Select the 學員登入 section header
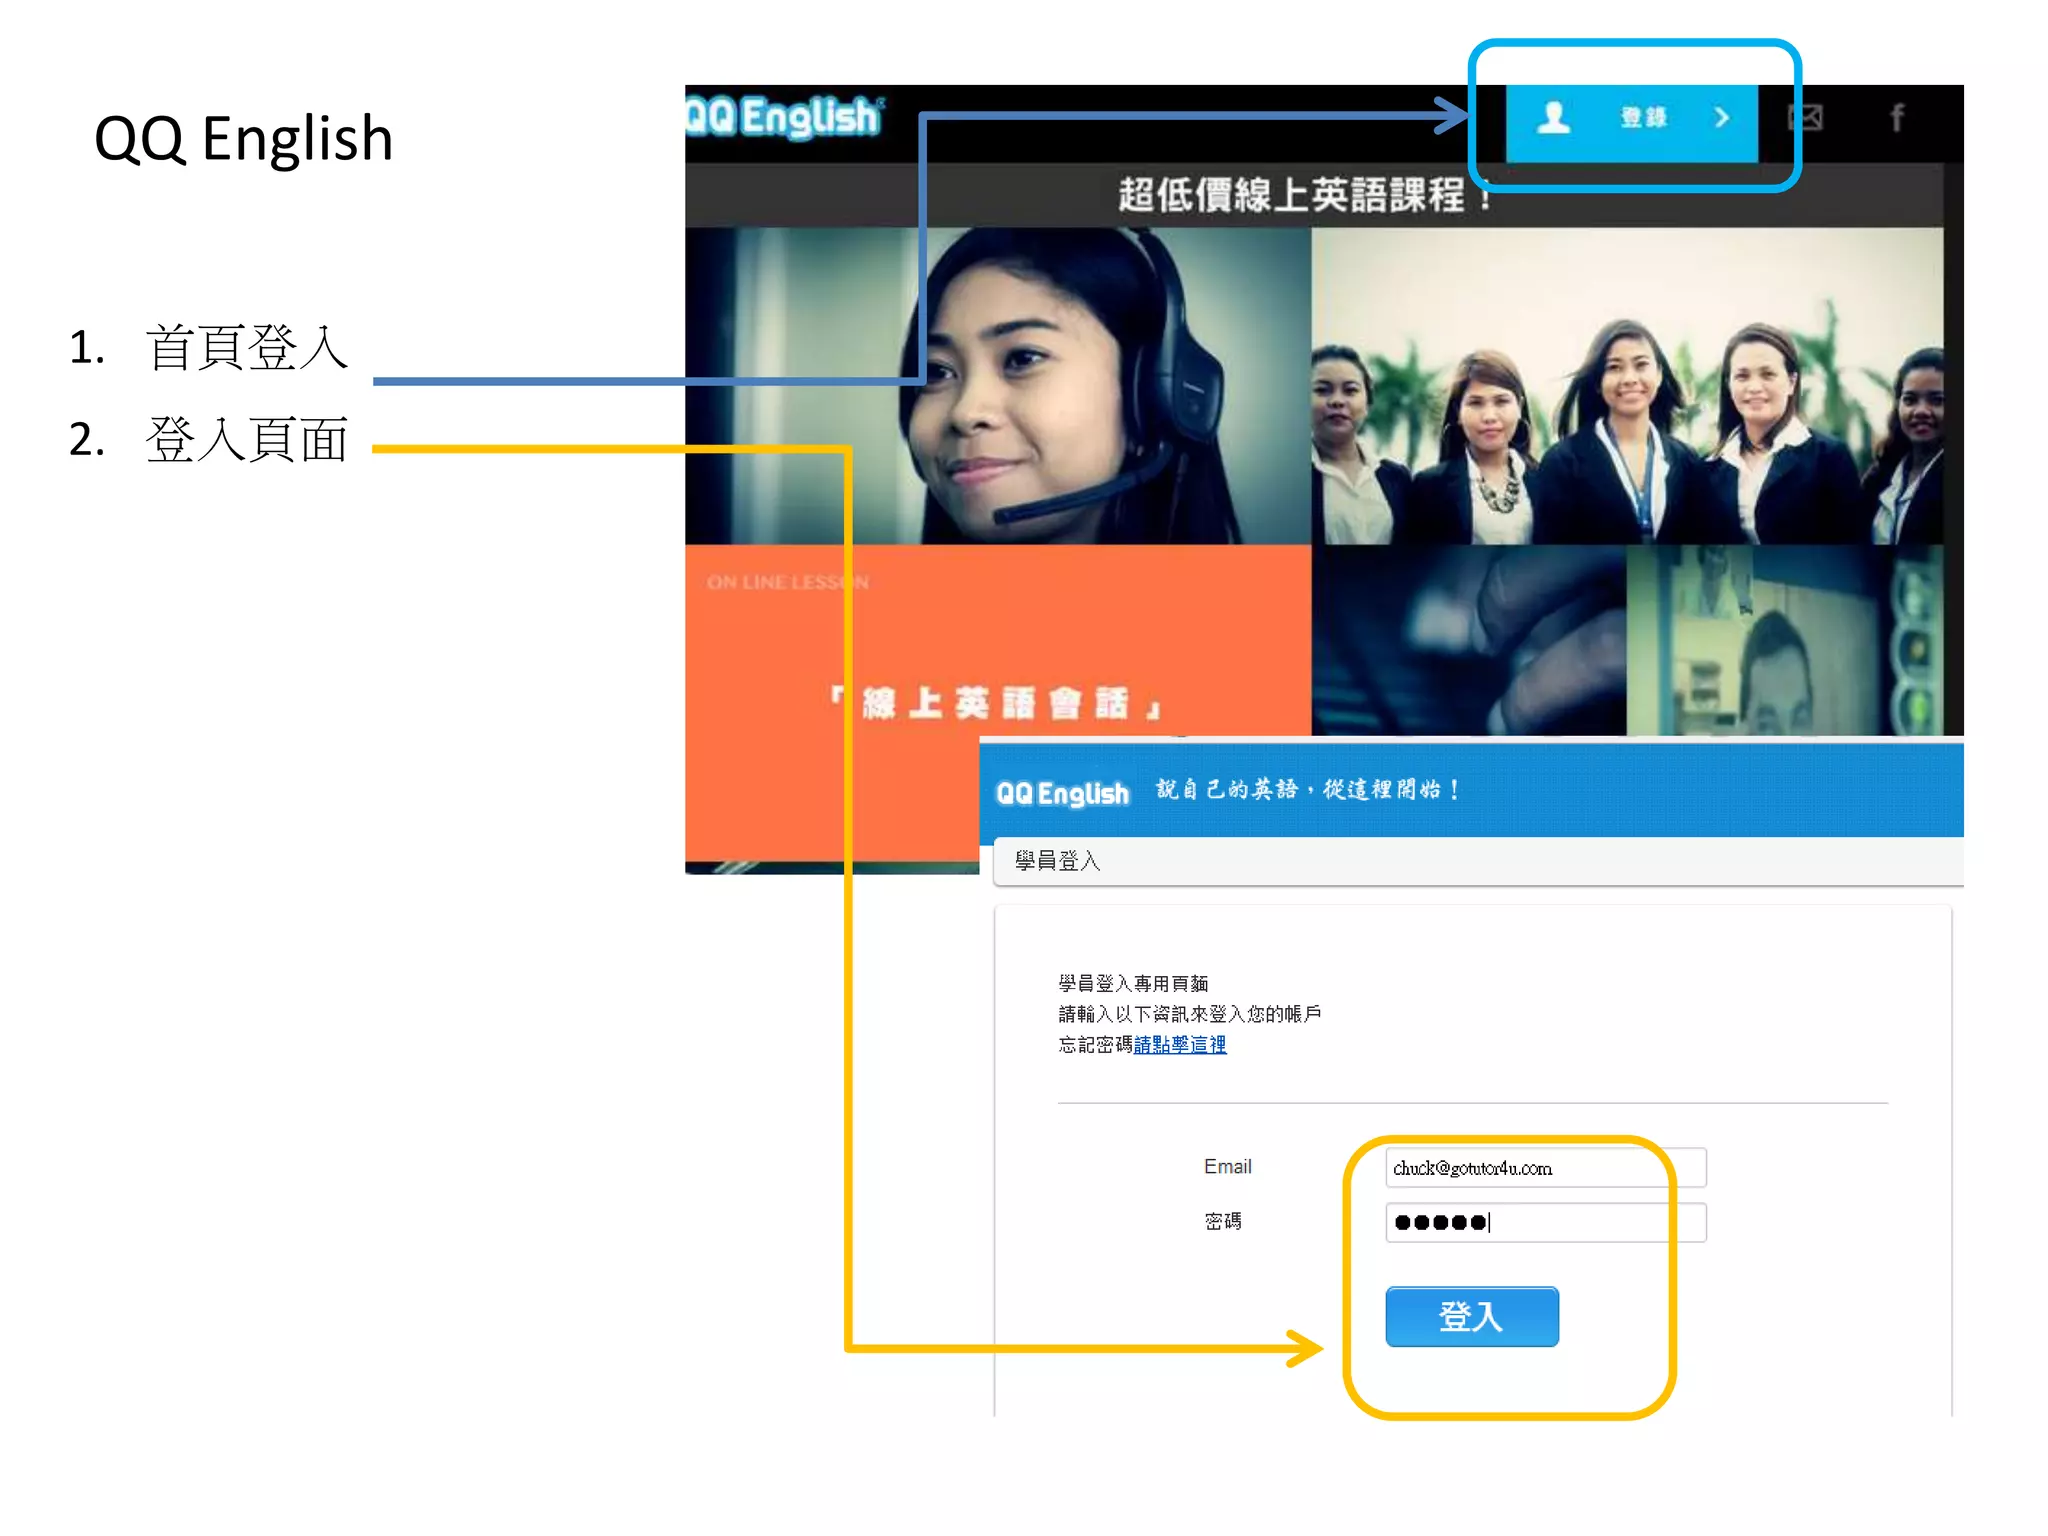2048x1536 pixels. pyautogui.click(x=1058, y=861)
